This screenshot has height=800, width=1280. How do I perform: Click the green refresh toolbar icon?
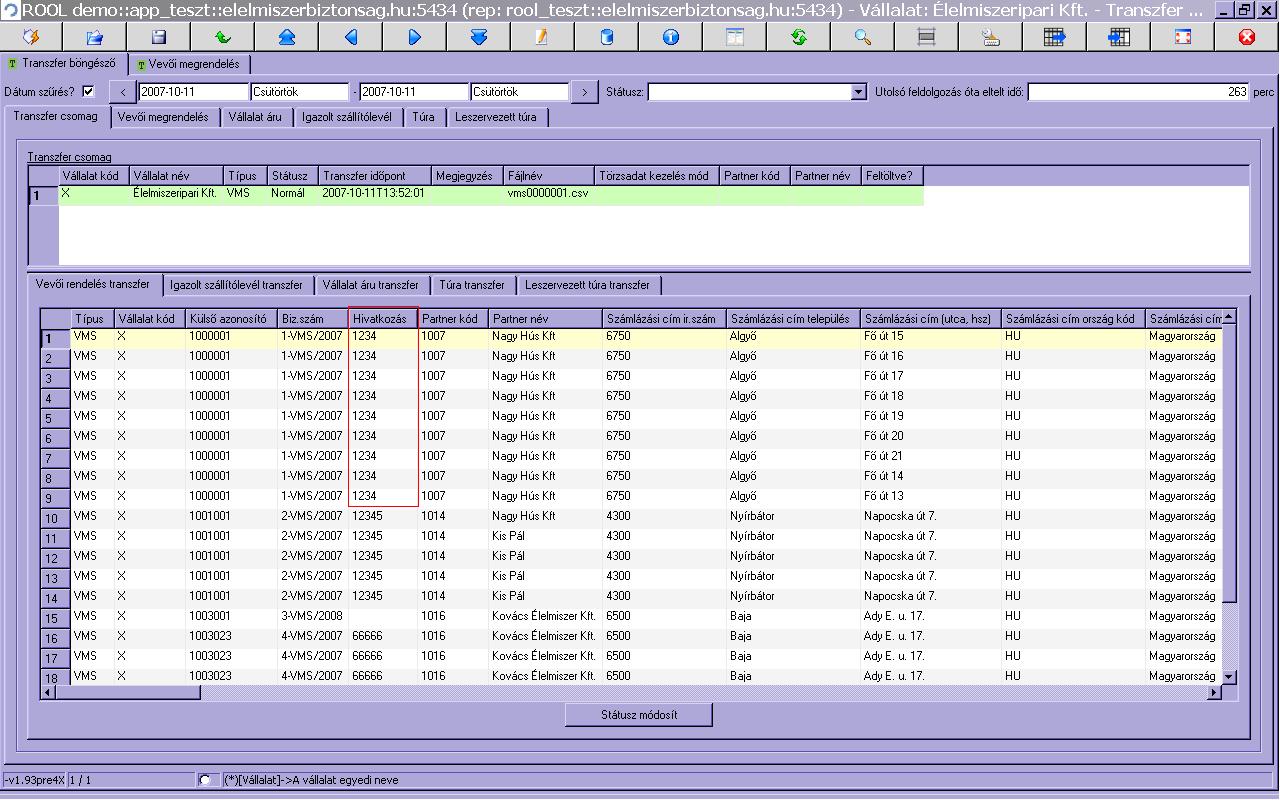pos(799,37)
